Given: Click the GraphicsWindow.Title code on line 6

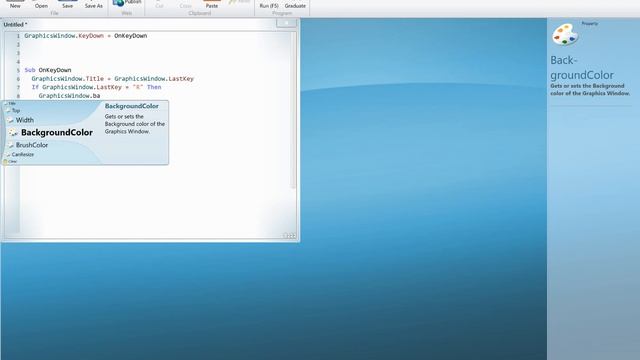Looking at the screenshot, I should [113, 79].
